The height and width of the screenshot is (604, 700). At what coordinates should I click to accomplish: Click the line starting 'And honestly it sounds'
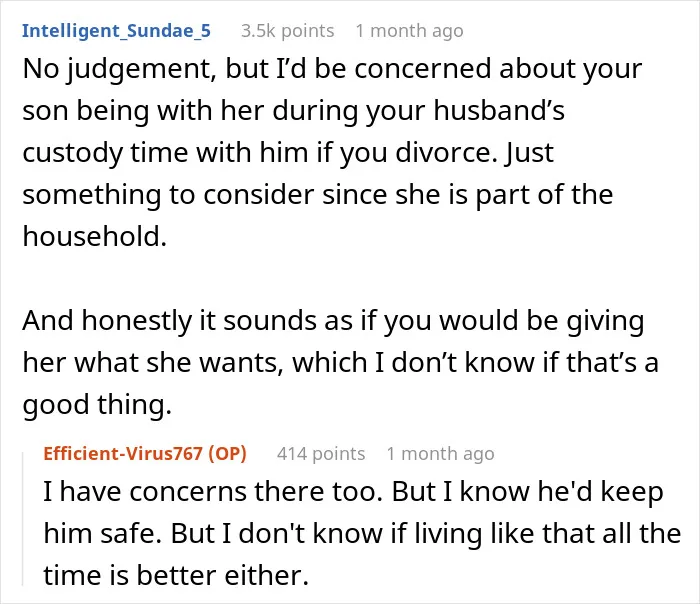333,322
